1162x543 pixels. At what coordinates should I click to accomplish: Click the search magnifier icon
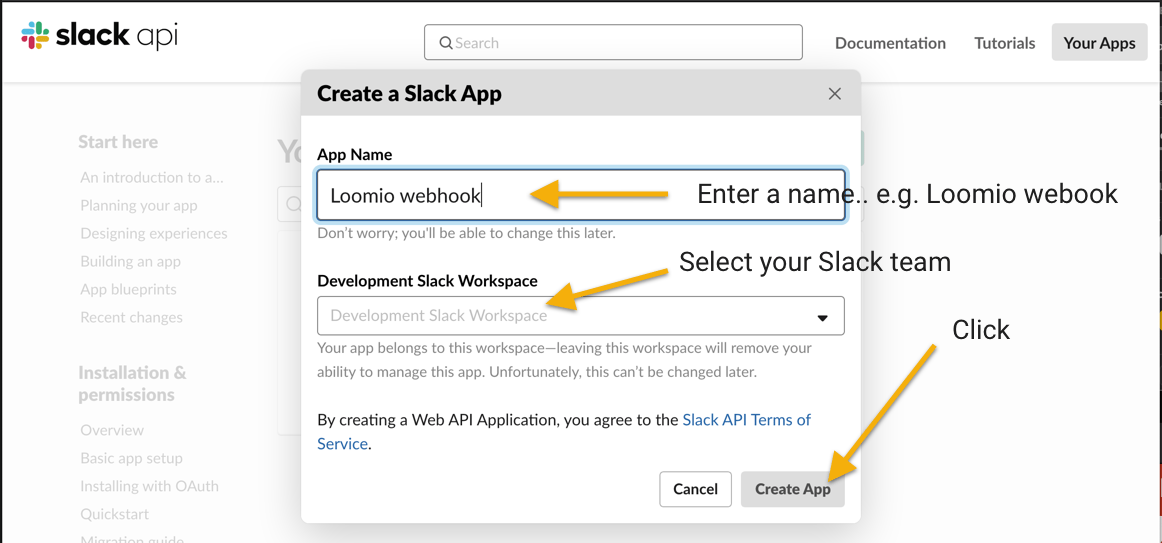click(446, 43)
